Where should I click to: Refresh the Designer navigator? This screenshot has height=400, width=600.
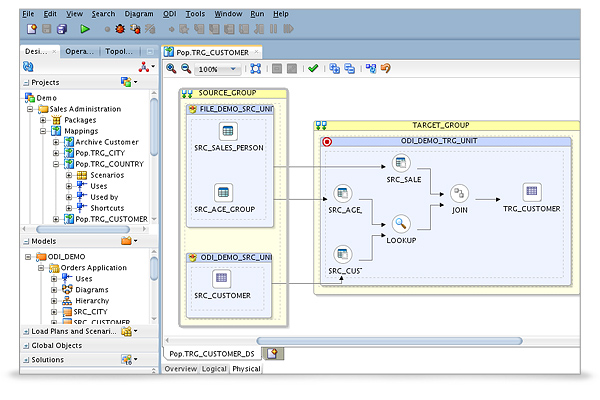click(28, 67)
